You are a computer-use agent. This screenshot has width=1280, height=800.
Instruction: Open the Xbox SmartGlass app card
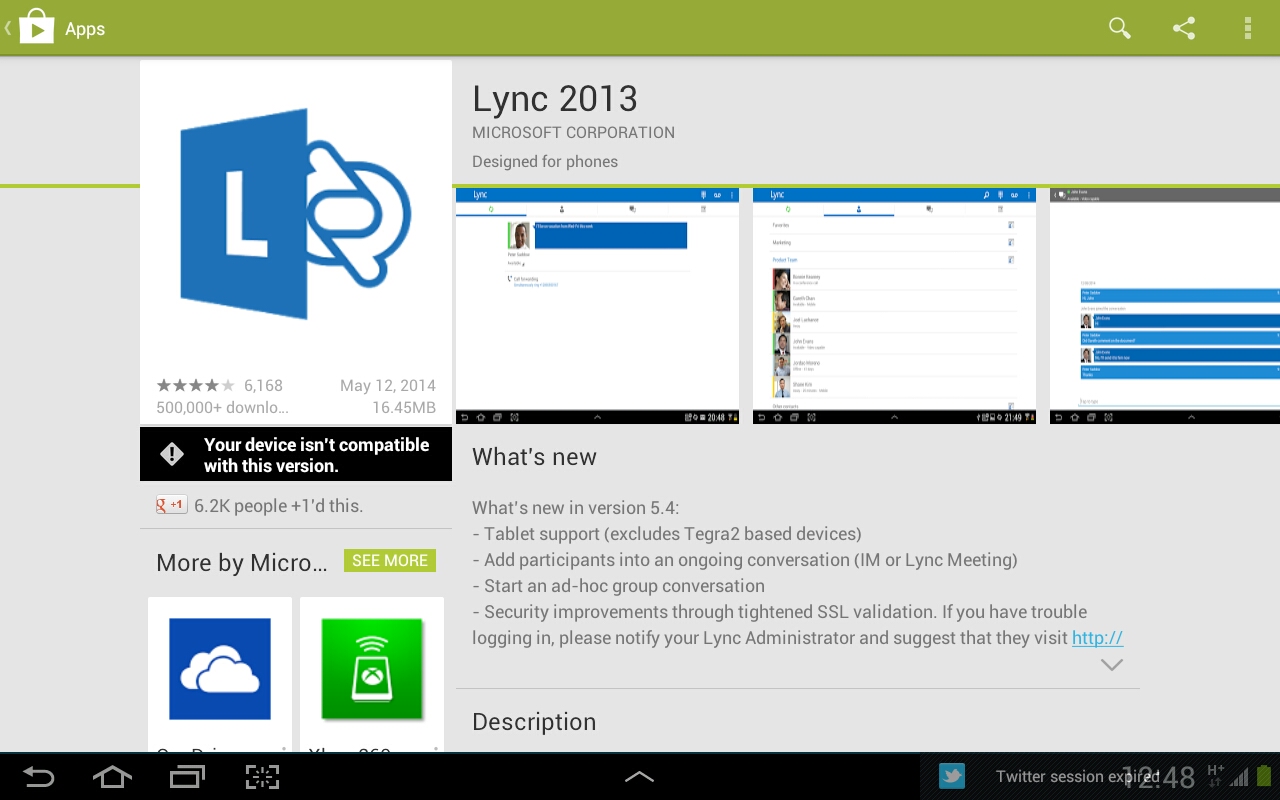(372, 674)
